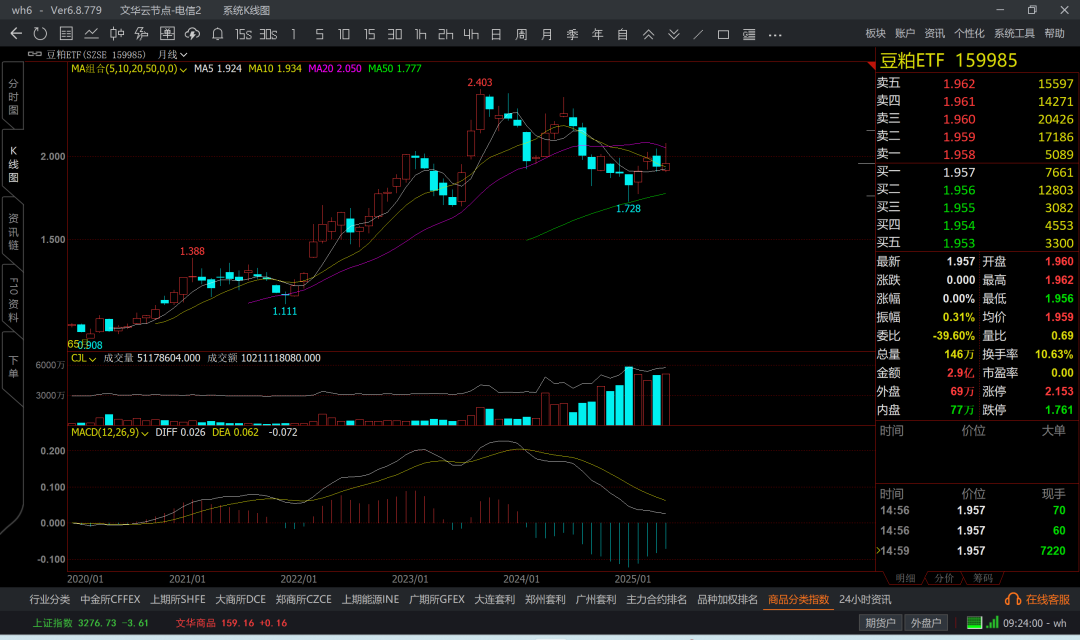Toggle the 周 weekly period
The width and height of the screenshot is (1080, 640).
coord(521,34)
